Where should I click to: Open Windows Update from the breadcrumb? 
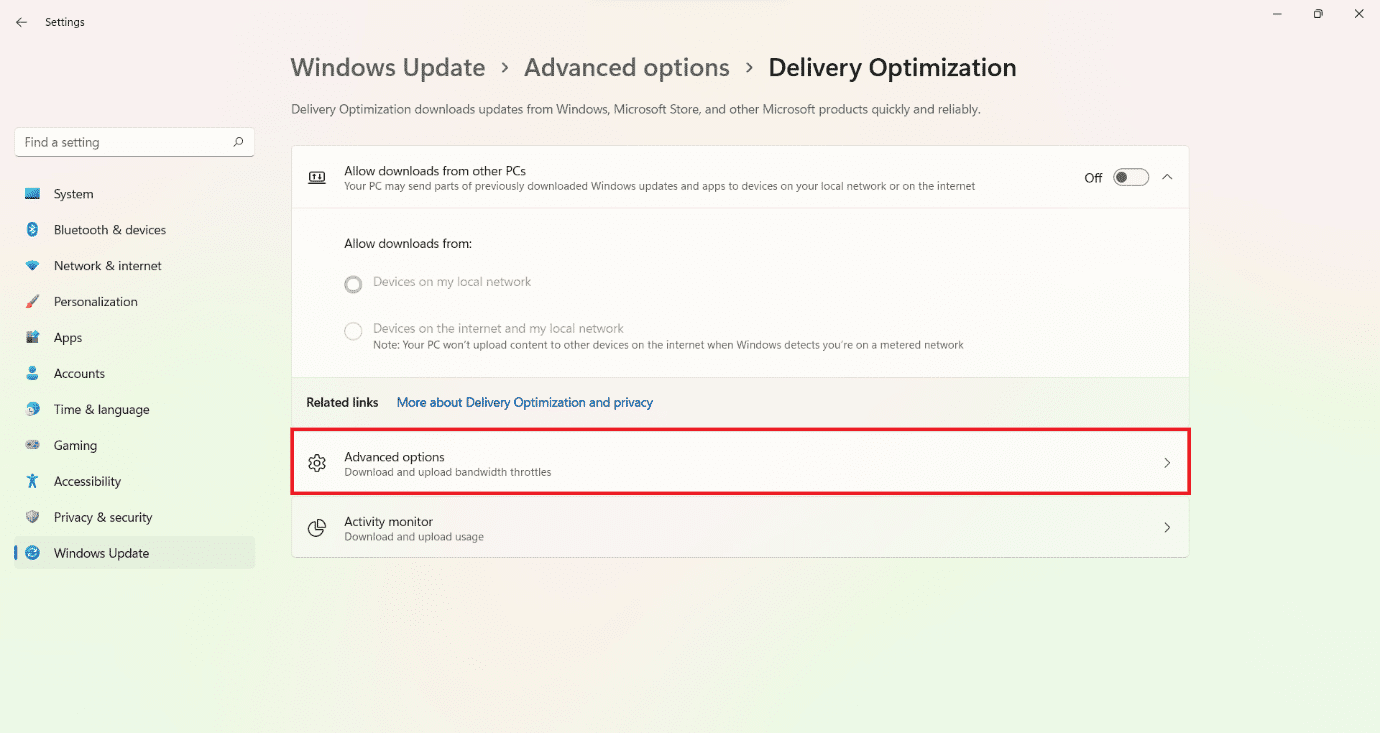[388, 67]
